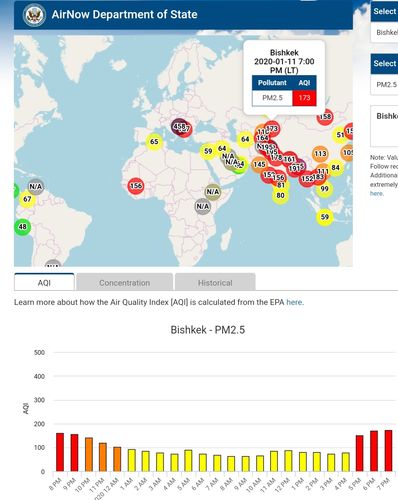Click the 'here' link in the side note

pyautogui.click(x=377, y=193)
